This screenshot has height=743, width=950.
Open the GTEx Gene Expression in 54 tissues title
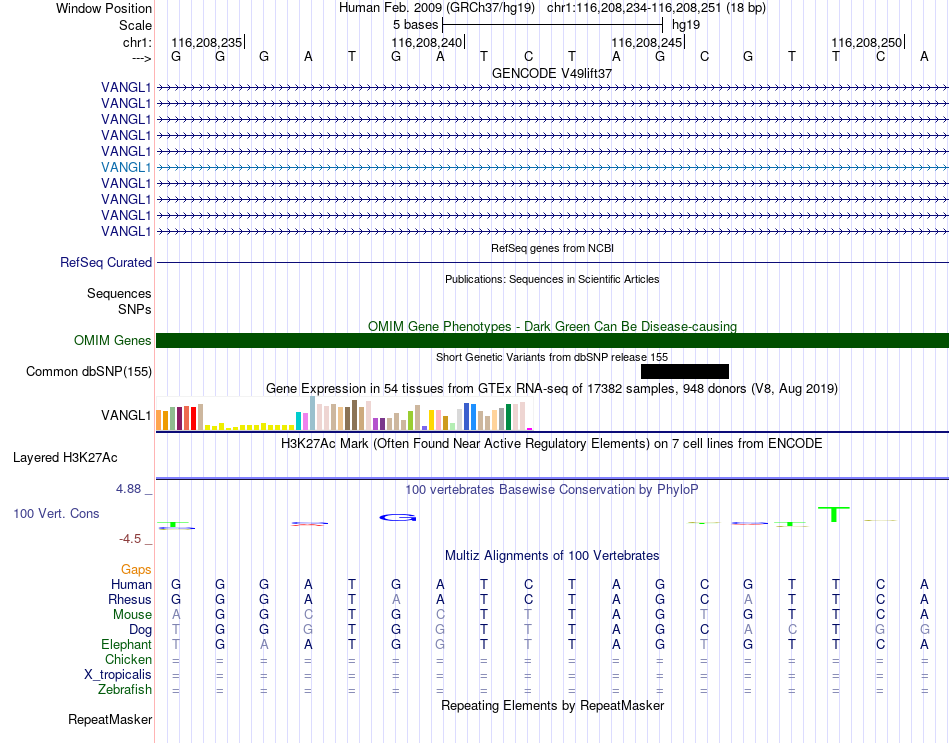point(552,388)
